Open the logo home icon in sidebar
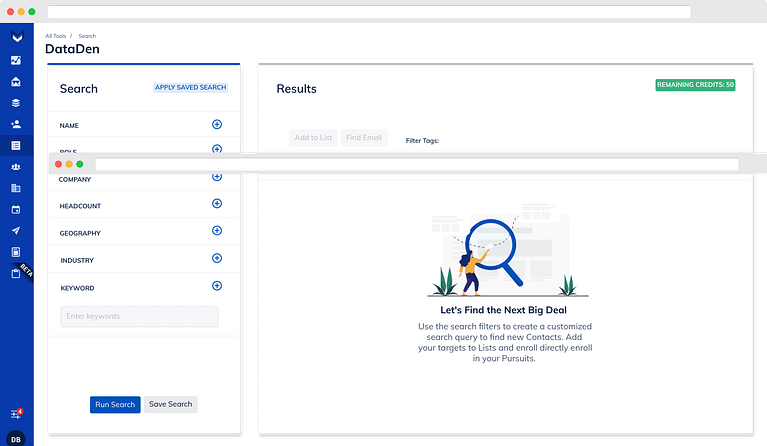 click(x=17, y=37)
